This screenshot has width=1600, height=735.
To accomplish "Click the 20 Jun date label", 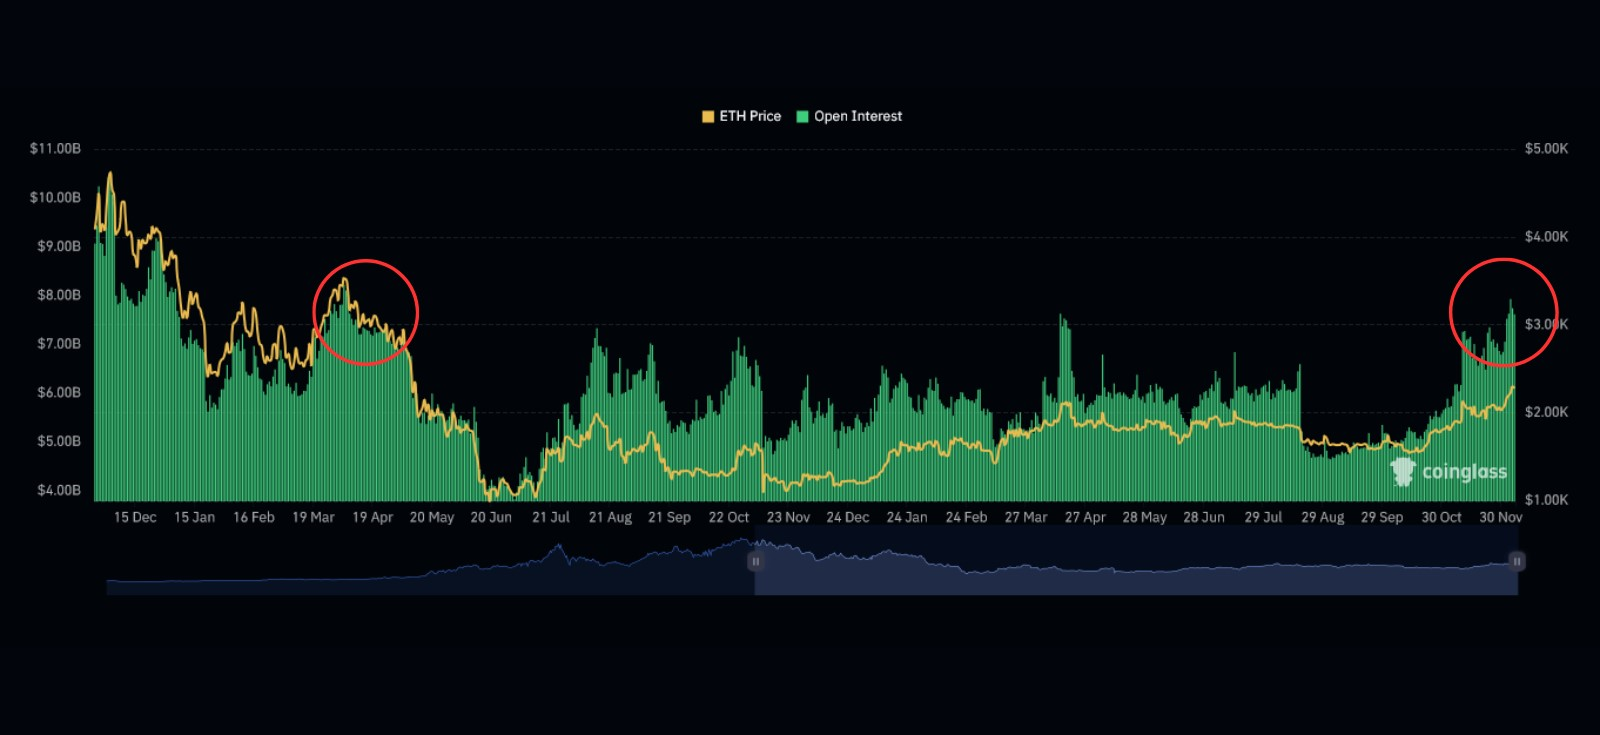I will [x=491, y=518].
